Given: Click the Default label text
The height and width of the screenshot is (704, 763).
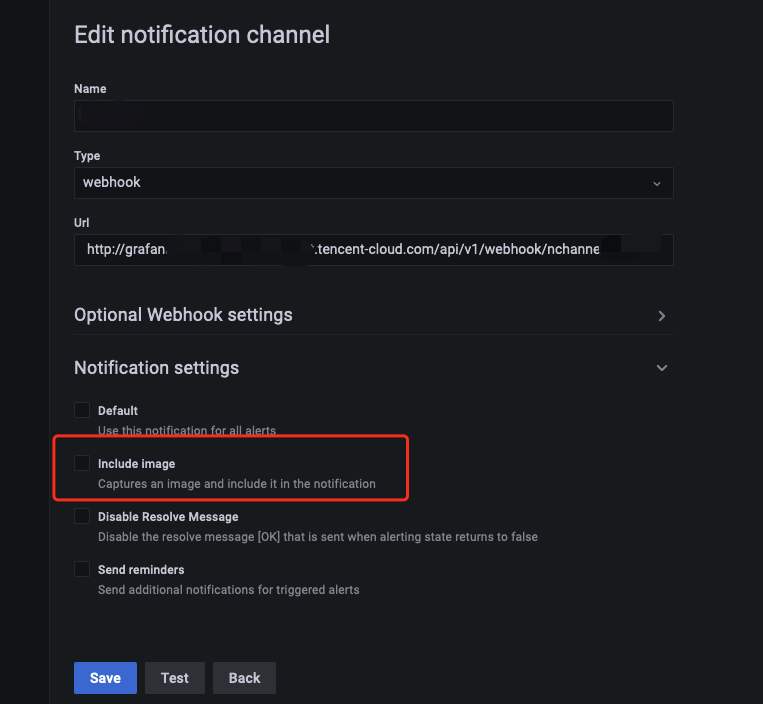Looking at the screenshot, I should [118, 411].
